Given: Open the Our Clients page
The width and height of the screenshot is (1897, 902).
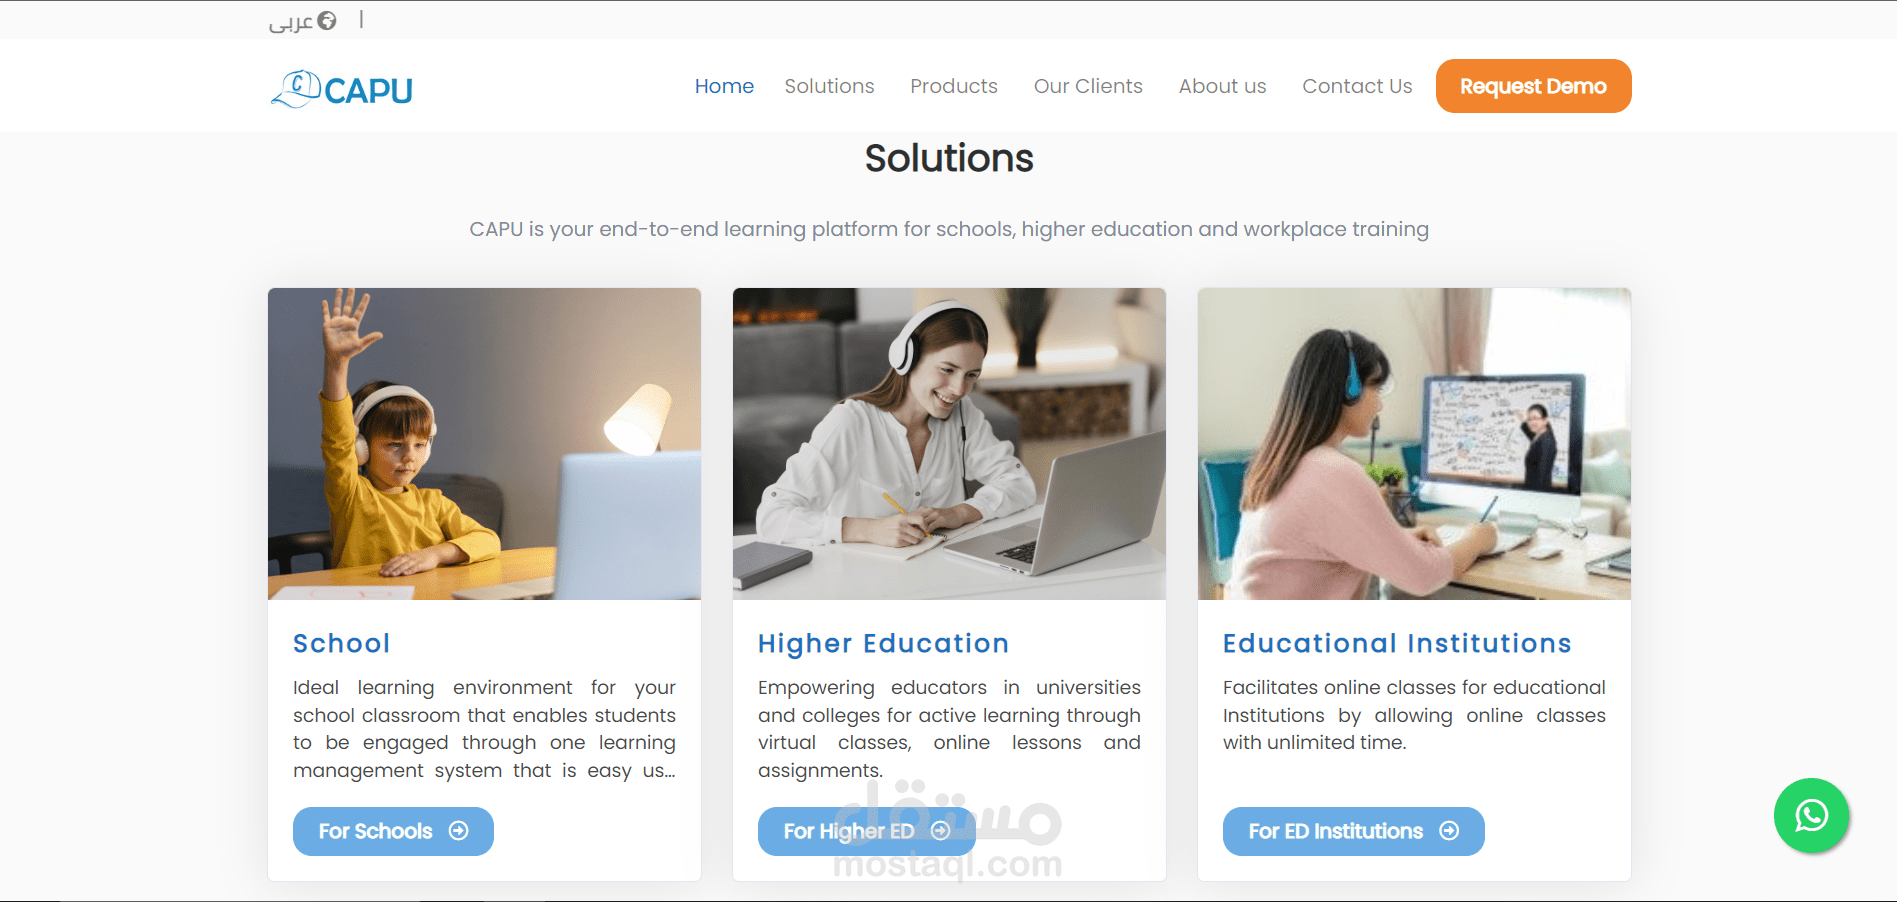Looking at the screenshot, I should [1088, 86].
